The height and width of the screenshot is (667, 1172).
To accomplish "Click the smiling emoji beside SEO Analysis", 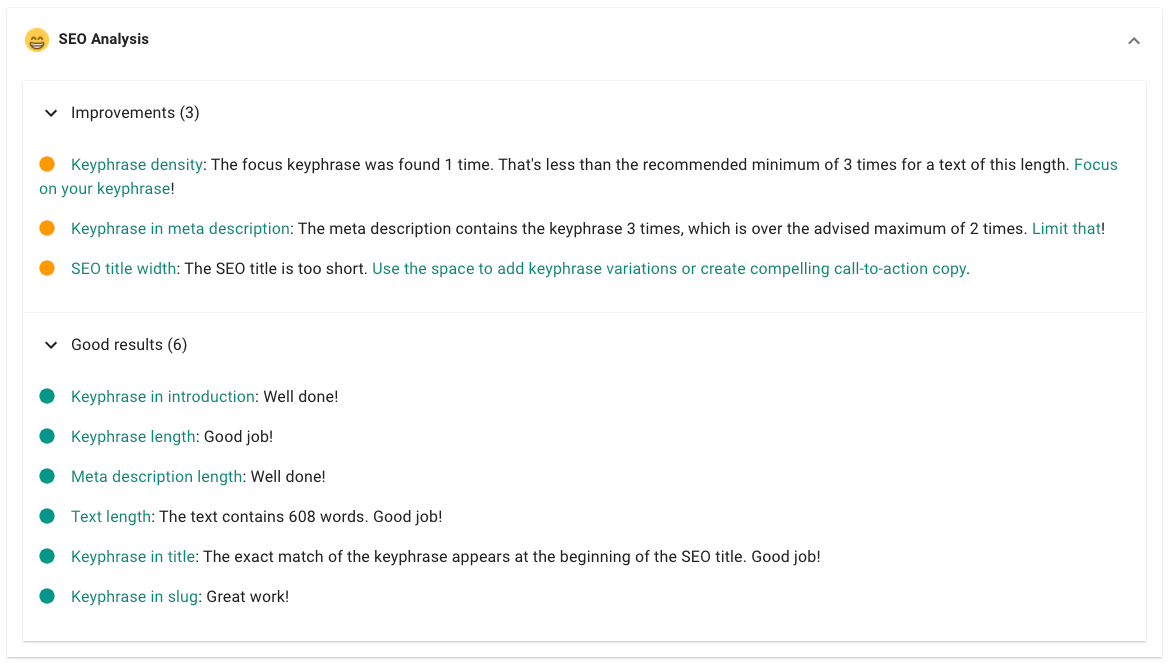I will [36, 40].
